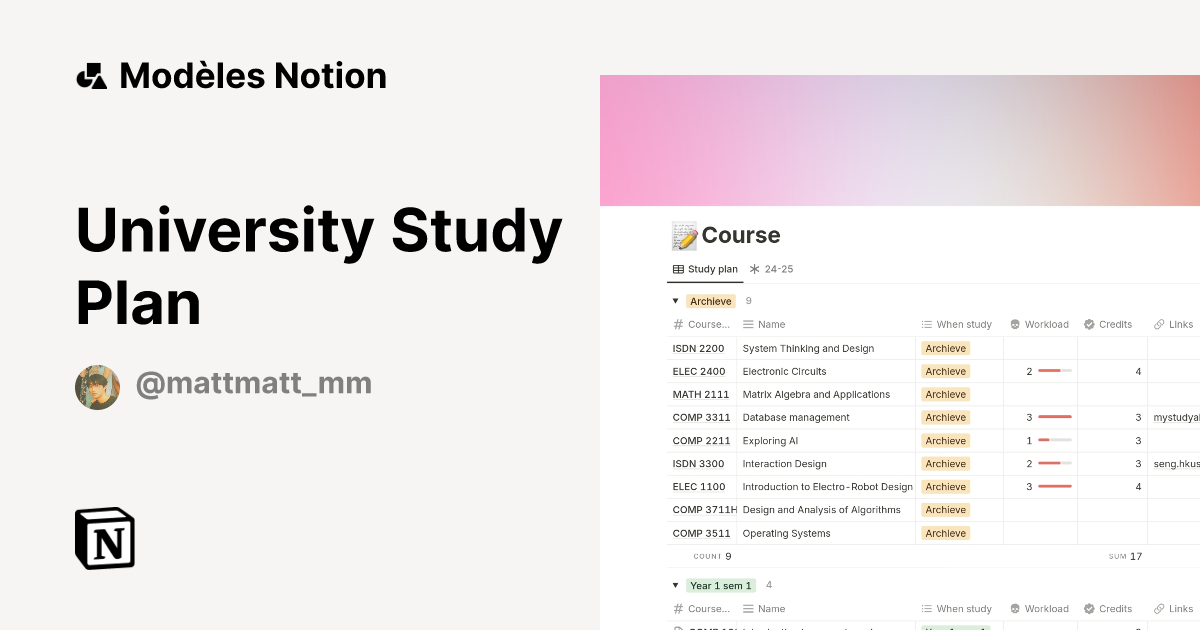
Task: Click the Workload column icon
Action: pyautogui.click(x=1013, y=324)
